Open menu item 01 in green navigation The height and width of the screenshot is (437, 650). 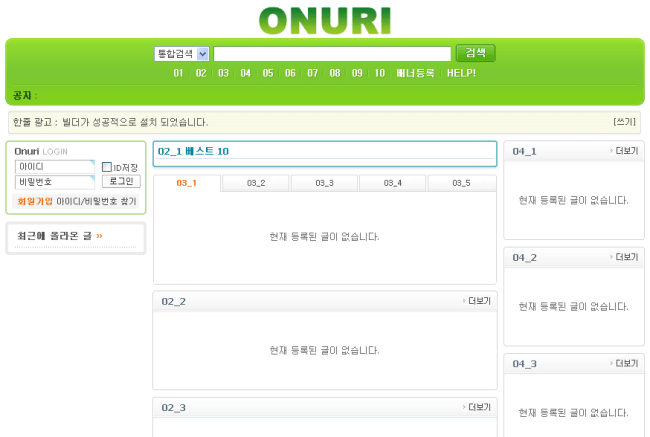click(x=178, y=73)
